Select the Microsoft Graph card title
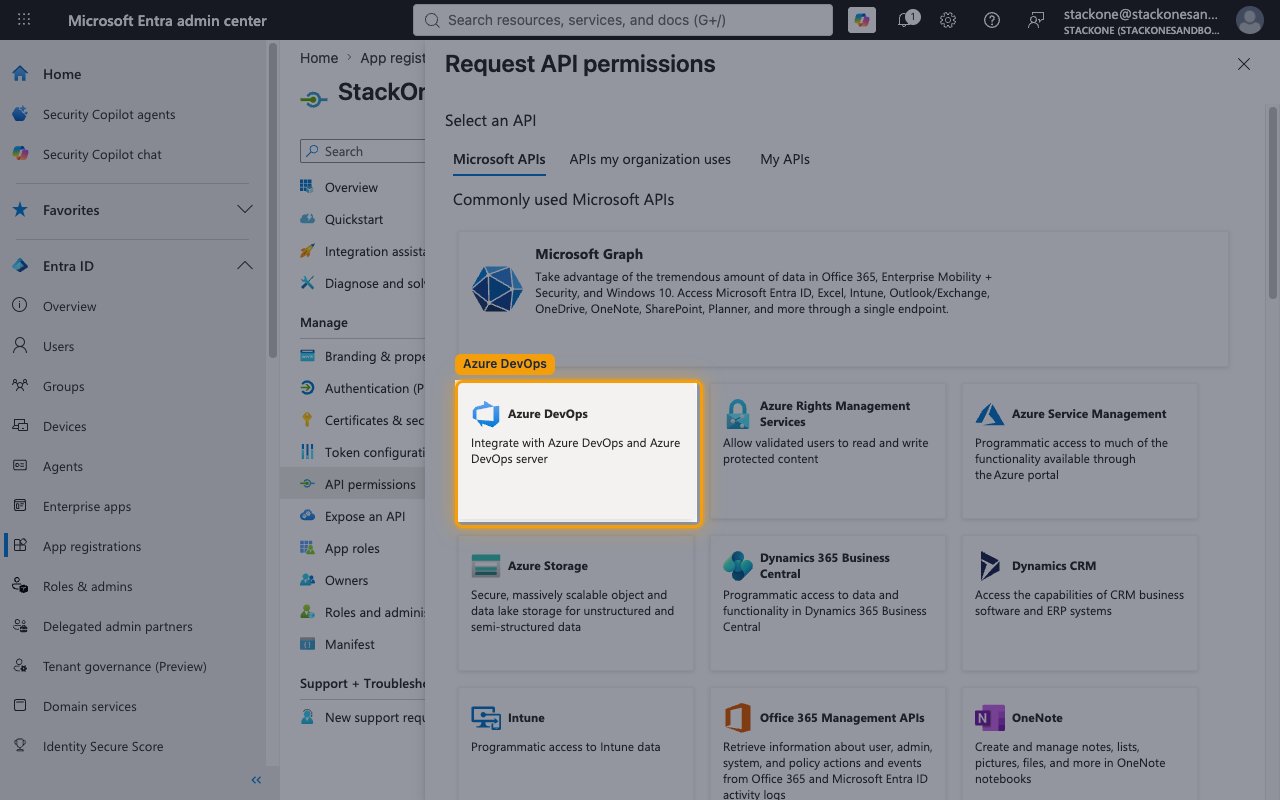 pos(589,254)
